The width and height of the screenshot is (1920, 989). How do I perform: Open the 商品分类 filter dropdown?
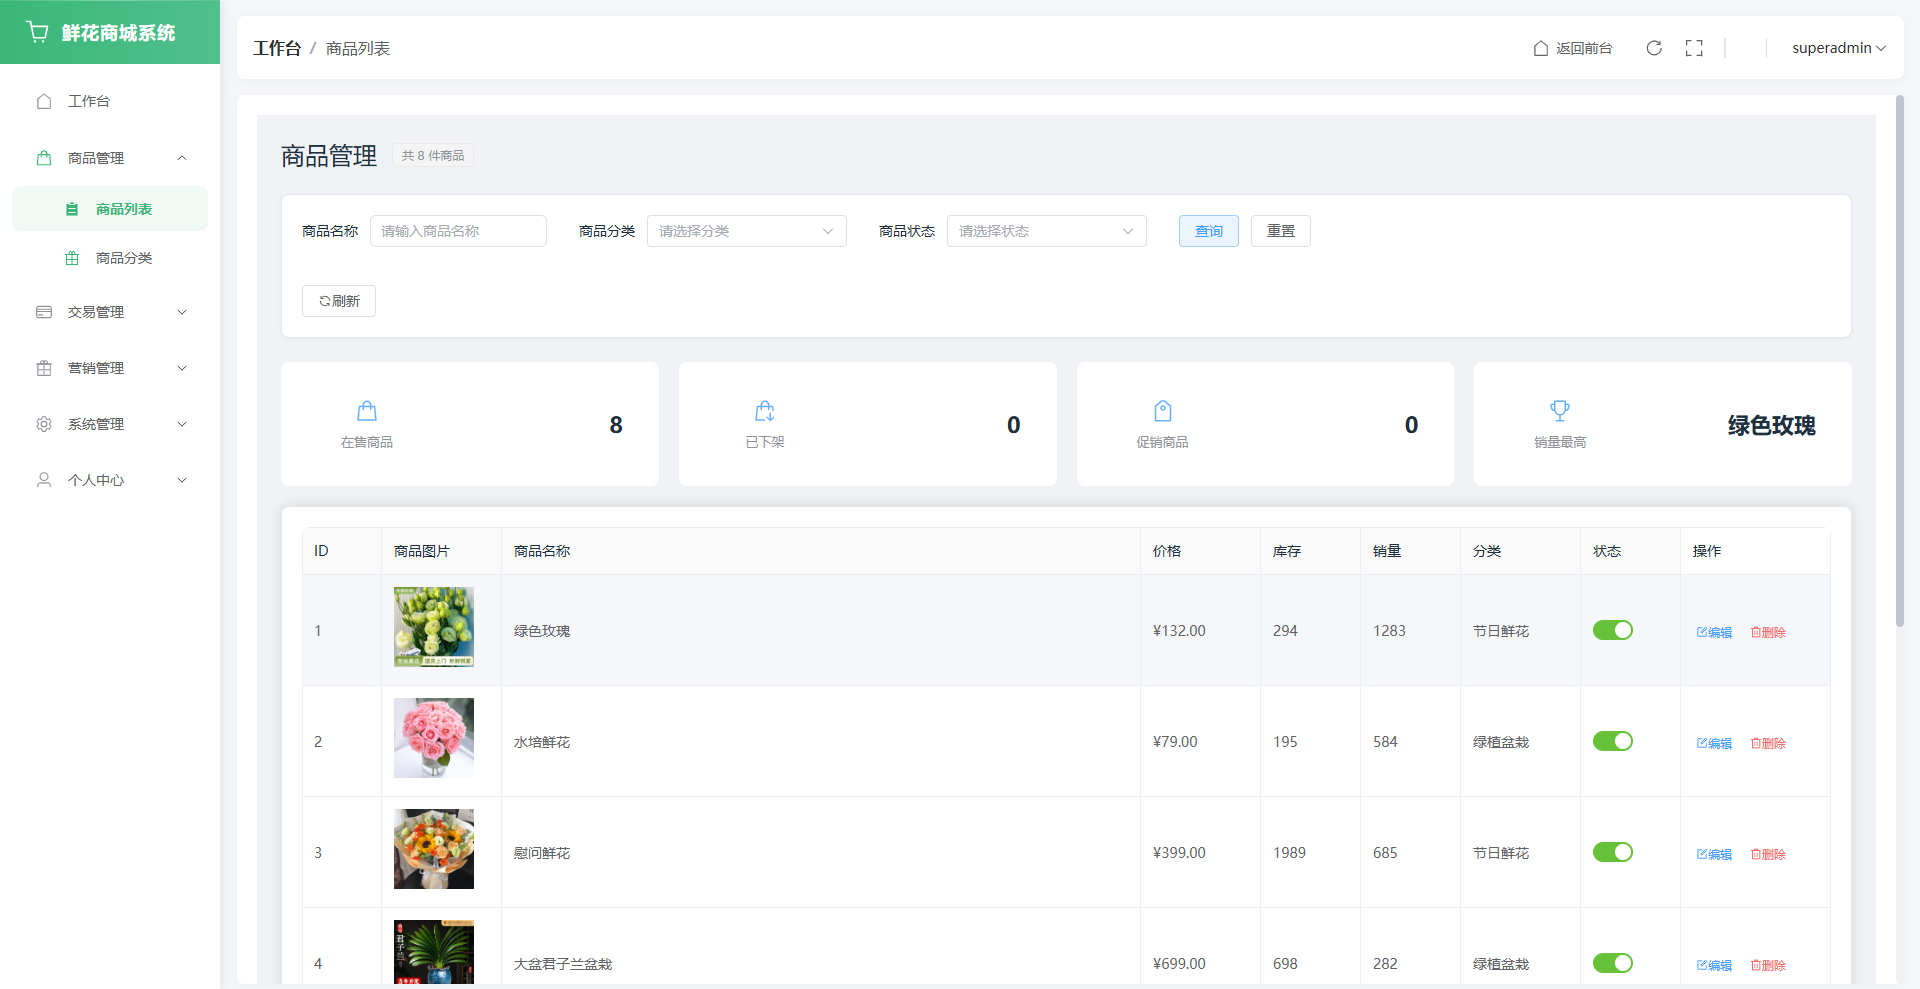tap(746, 231)
